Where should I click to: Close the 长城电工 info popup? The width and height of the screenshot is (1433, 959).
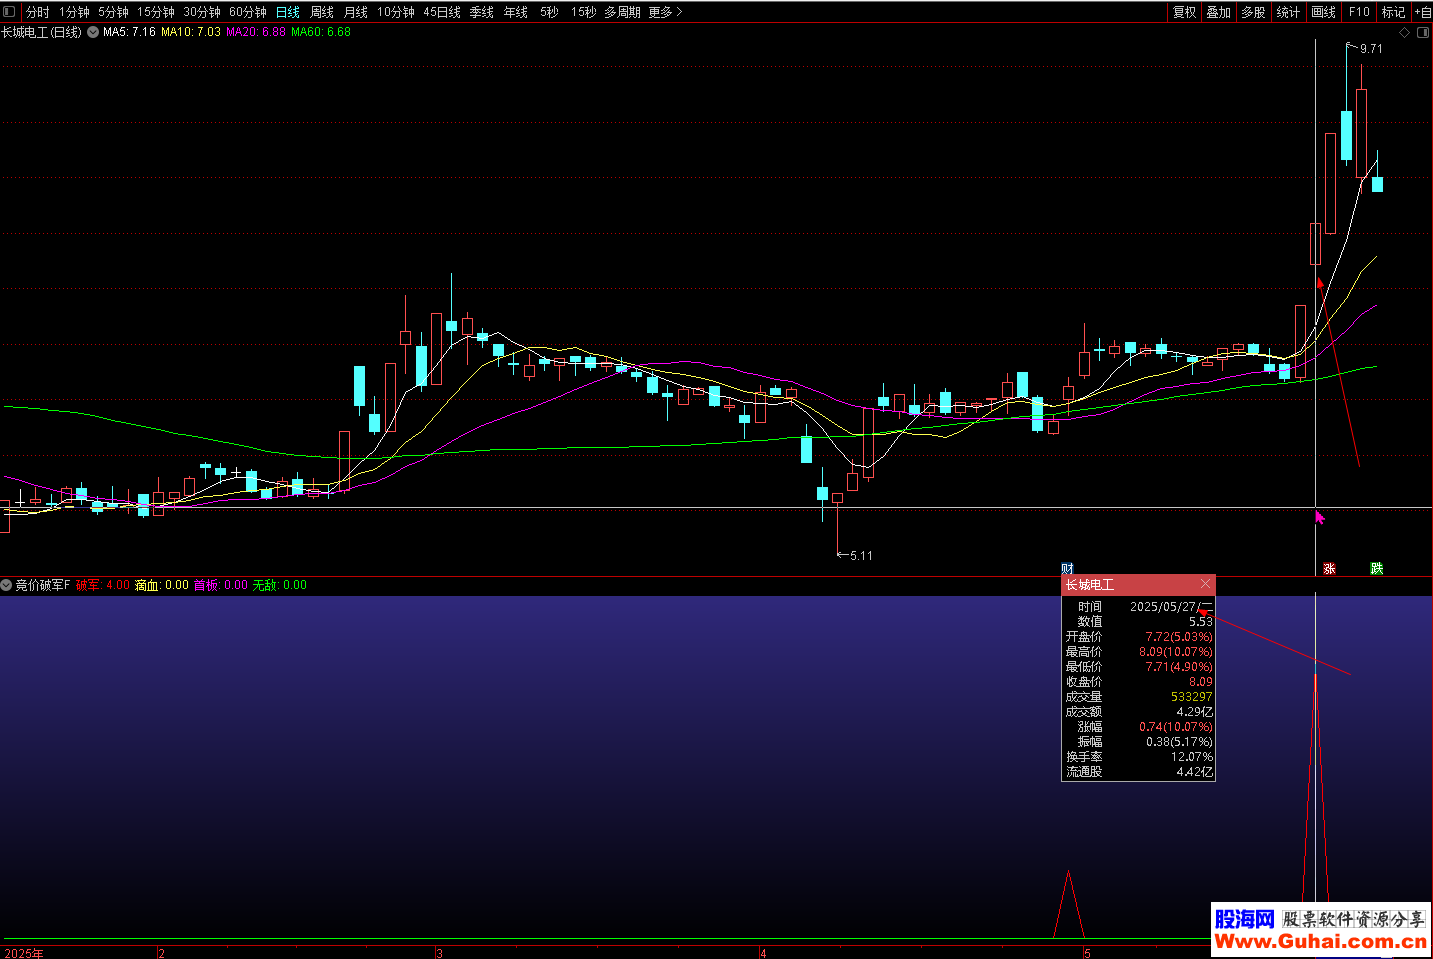click(1205, 584)
